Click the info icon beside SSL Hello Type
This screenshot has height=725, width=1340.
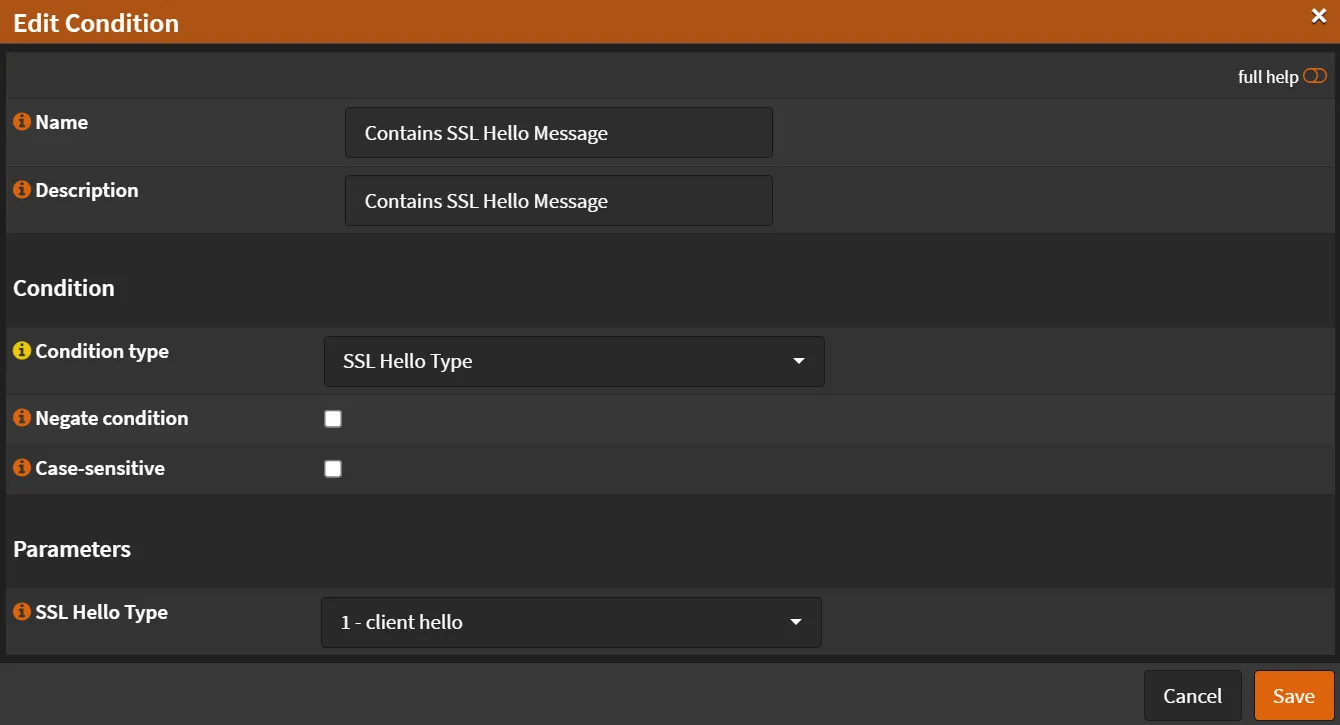[21, 612]
